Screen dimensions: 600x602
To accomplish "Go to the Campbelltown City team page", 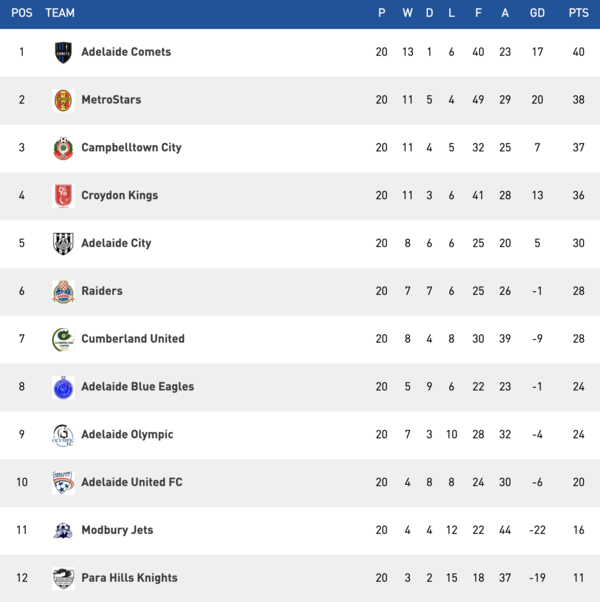I will [x=131, y=148].
